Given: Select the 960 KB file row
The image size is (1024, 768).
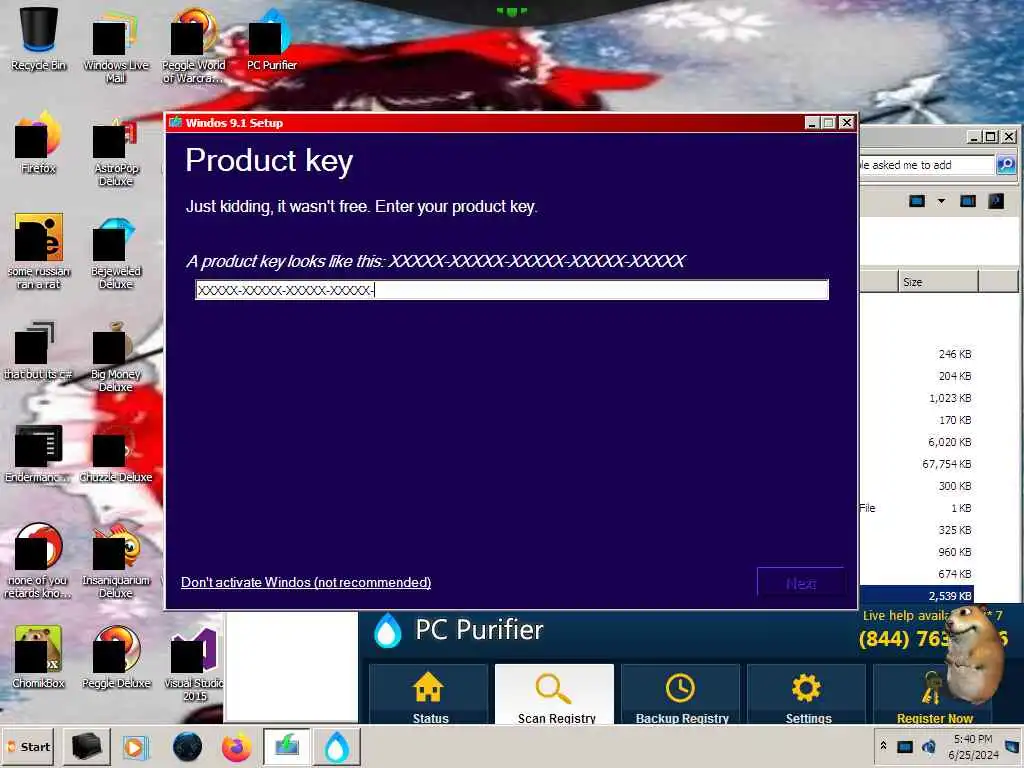Looking at the screenshot, I should click(917, 552).
